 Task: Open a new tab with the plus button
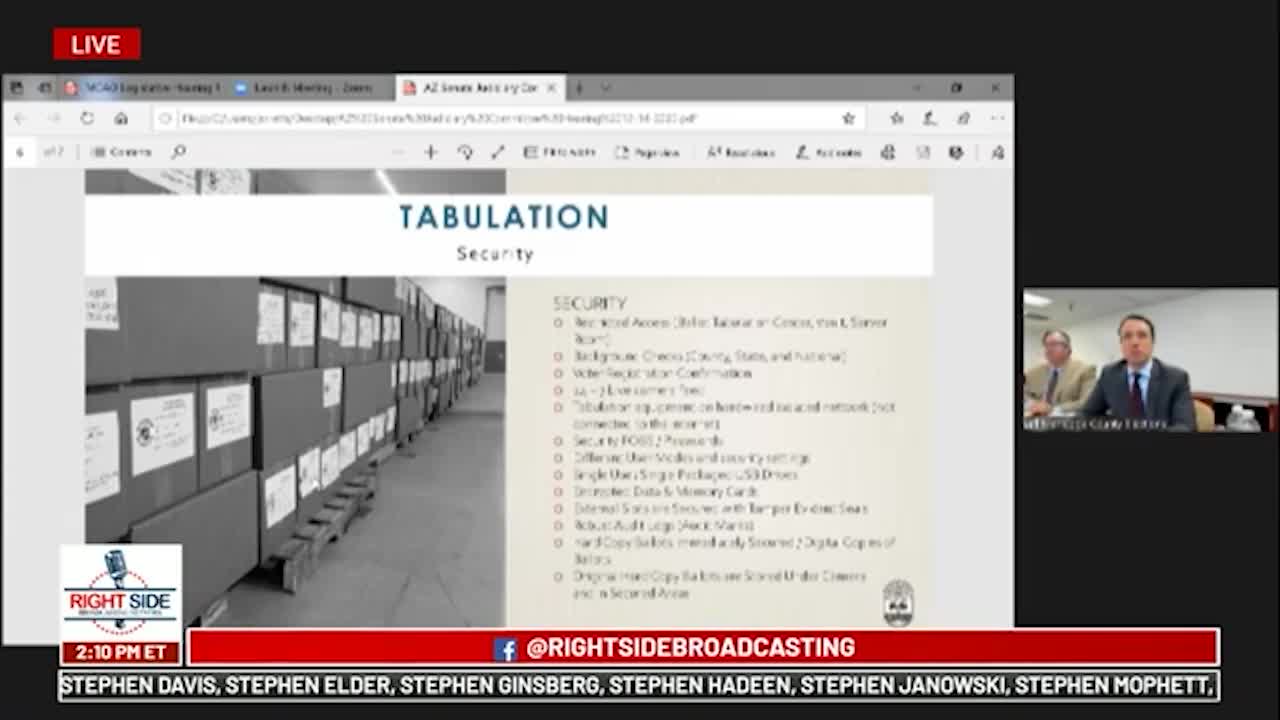pyautogui.click(x=579, y=88)
